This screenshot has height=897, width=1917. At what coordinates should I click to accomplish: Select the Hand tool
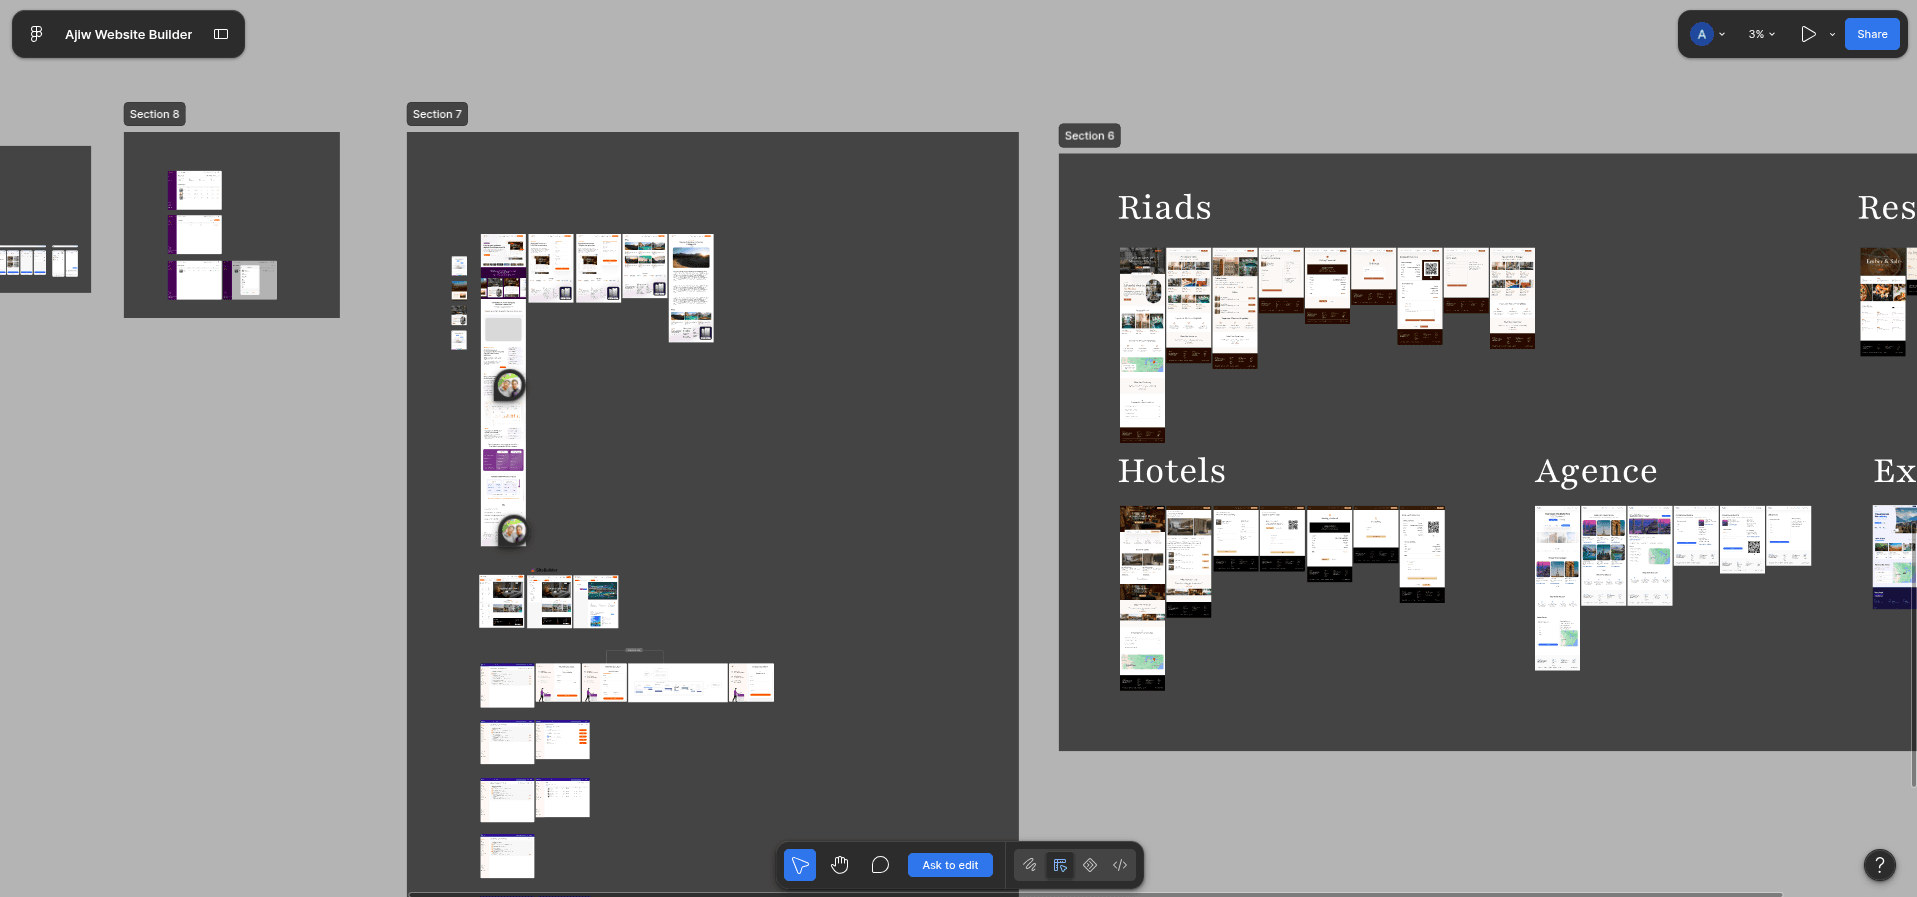(x=840, y=865)
